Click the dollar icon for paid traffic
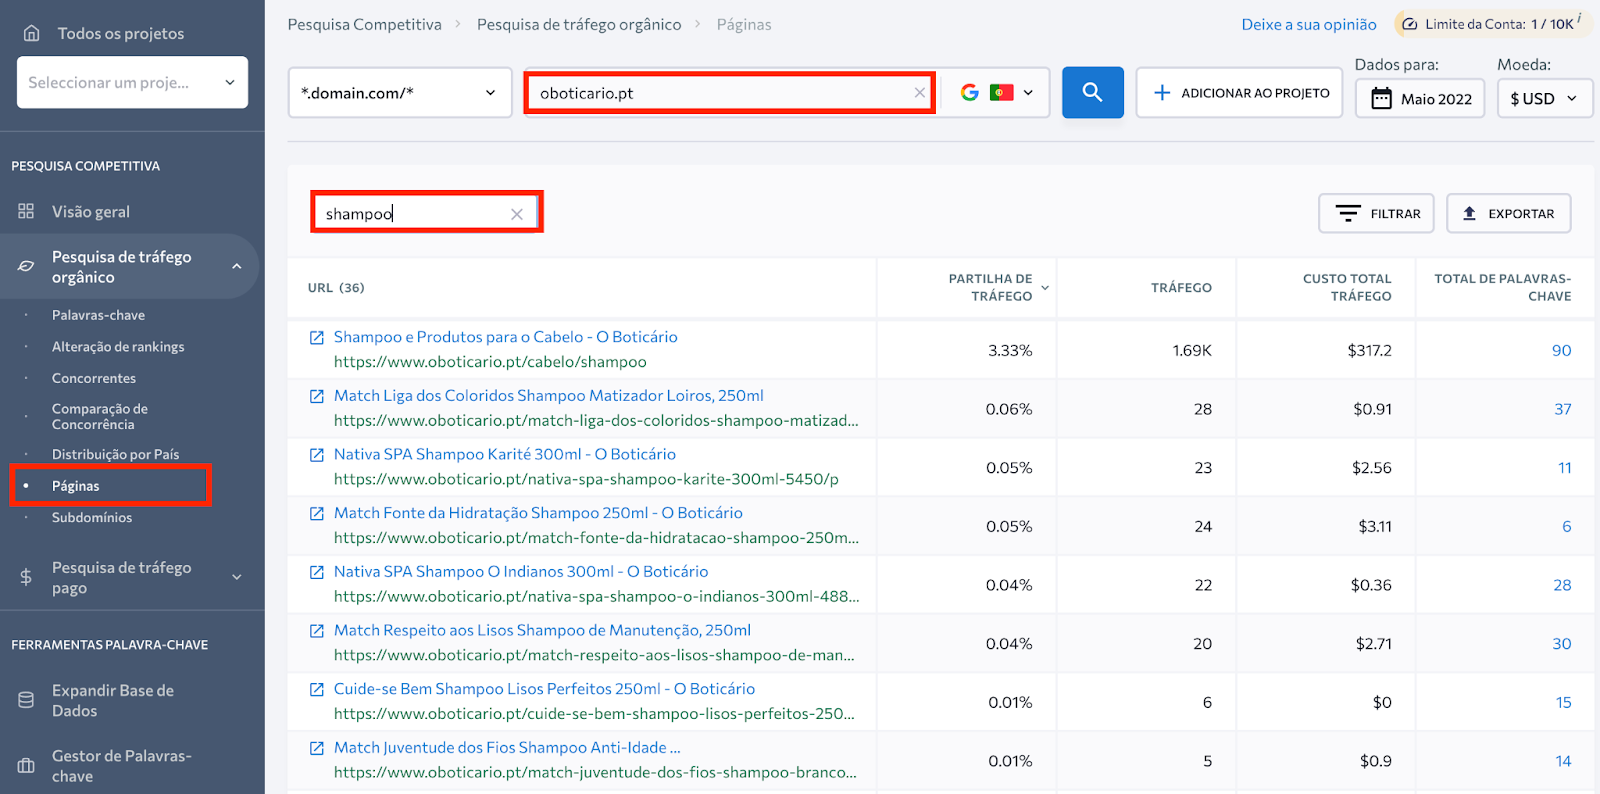The width and height of the screenshot is (1600, 794). (x=26, y=577)
